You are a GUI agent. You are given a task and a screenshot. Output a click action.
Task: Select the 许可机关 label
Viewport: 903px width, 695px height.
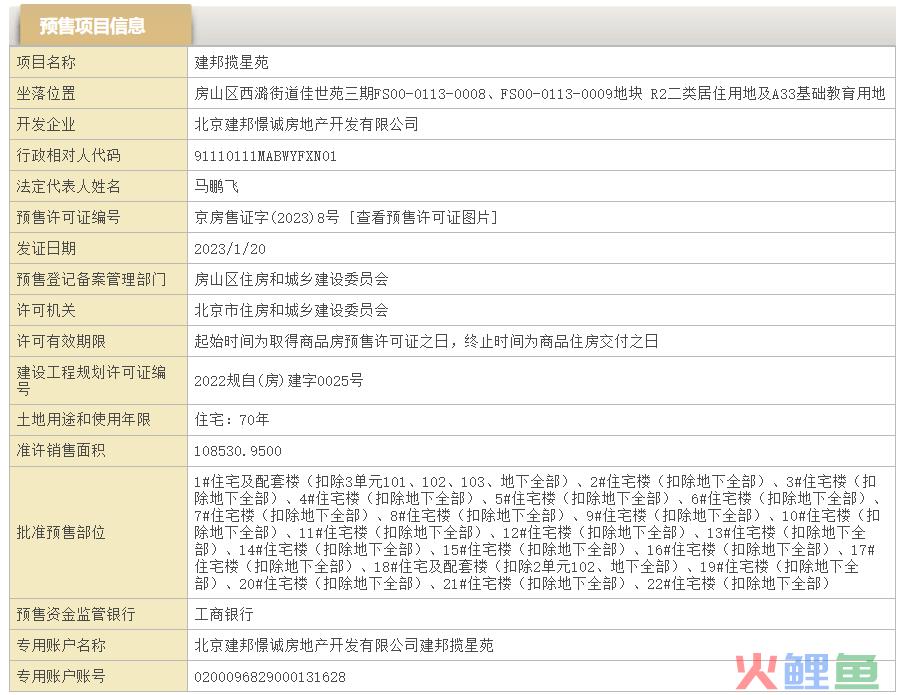coord(46,311)
